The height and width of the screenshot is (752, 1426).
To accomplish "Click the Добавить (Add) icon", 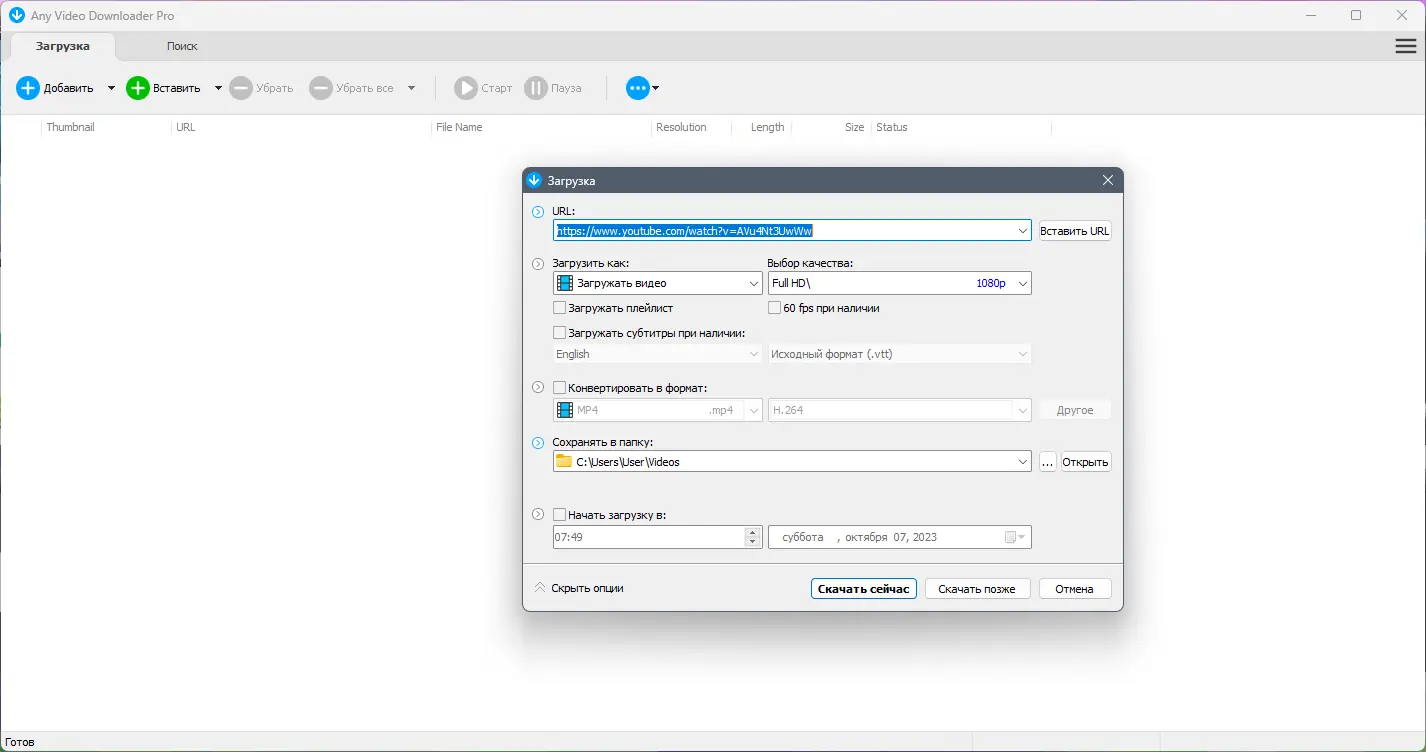I will 27,88.
